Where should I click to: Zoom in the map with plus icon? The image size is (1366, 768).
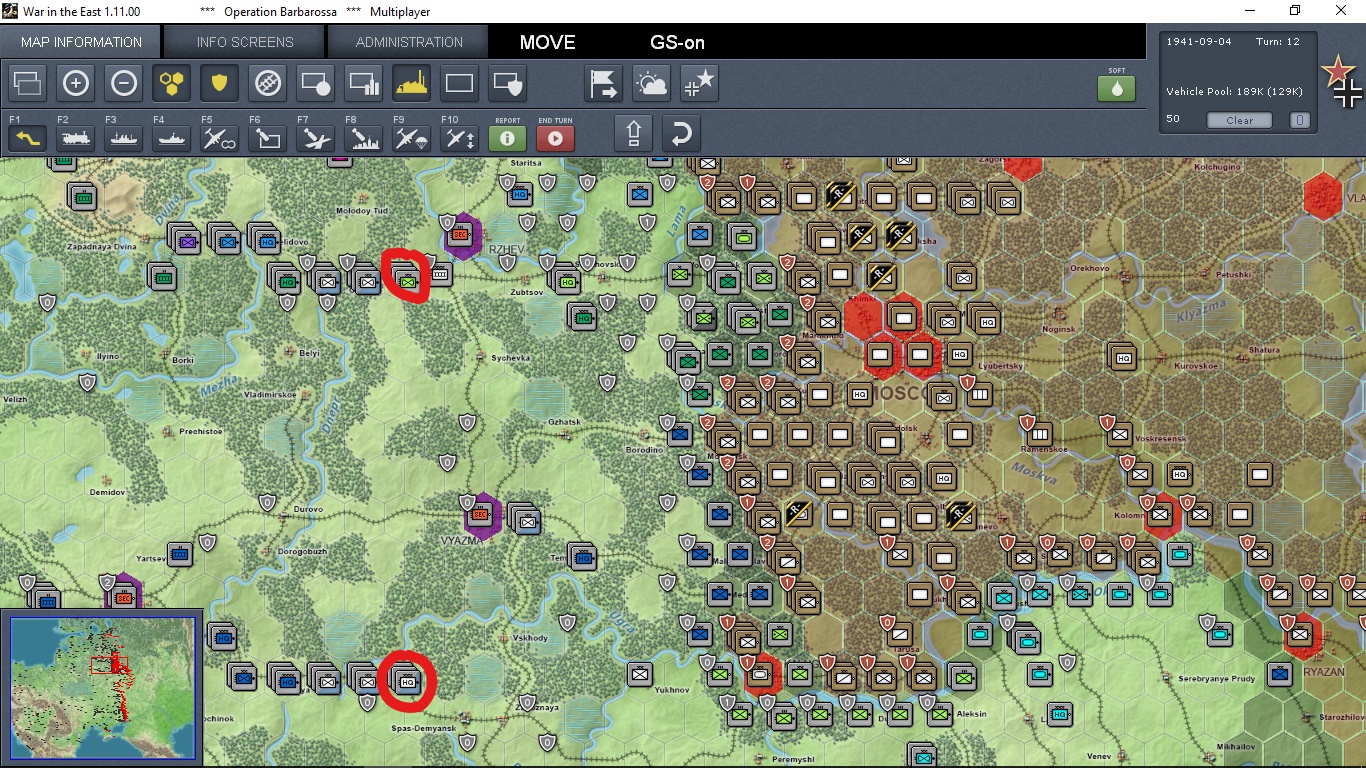75,84
